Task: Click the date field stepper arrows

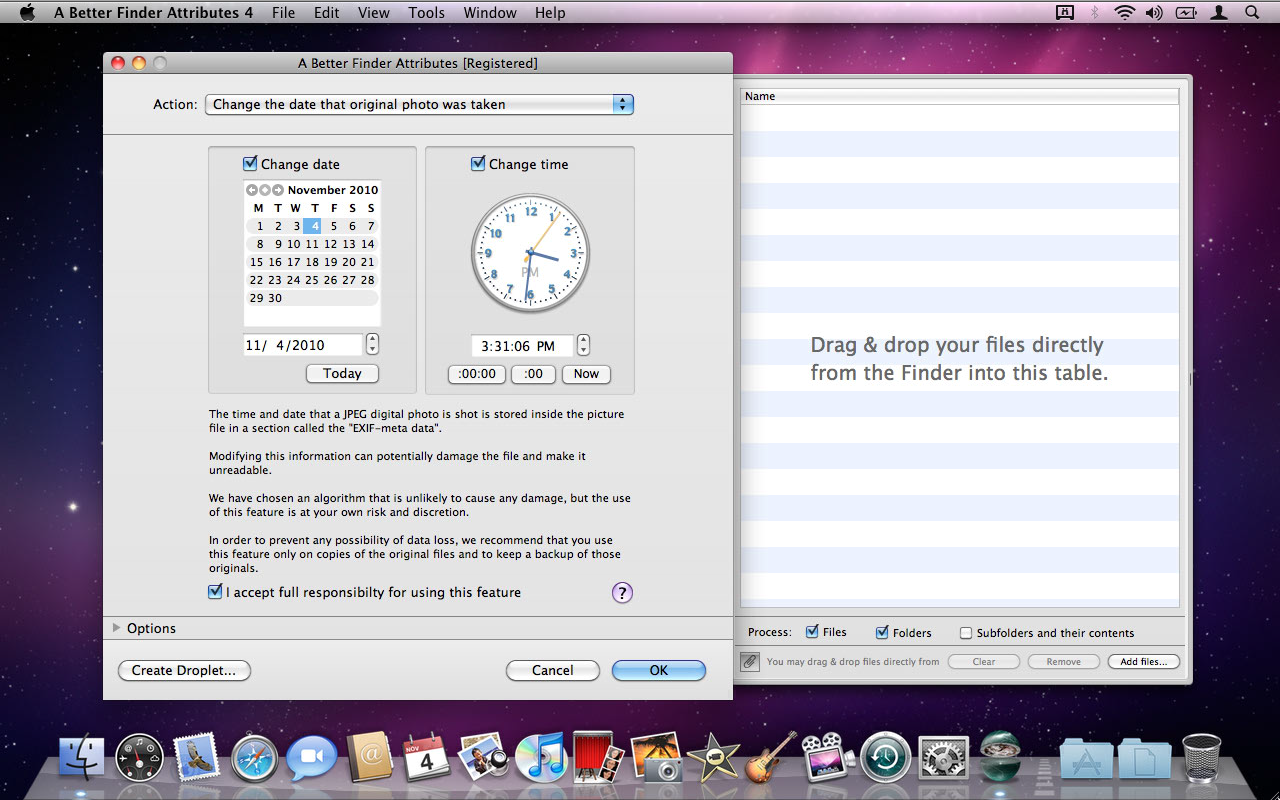Action: 373,345
